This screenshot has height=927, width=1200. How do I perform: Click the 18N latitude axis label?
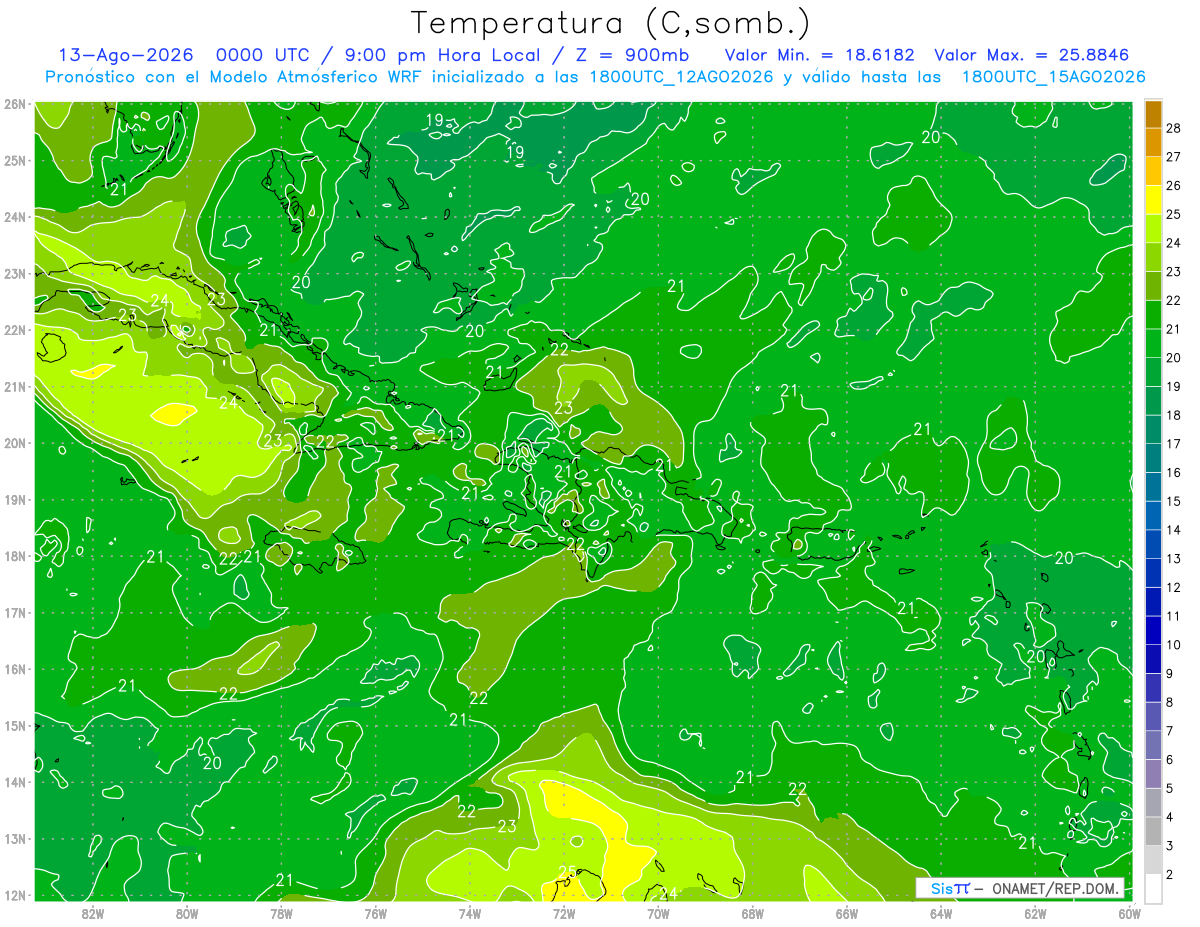(15, 556)
